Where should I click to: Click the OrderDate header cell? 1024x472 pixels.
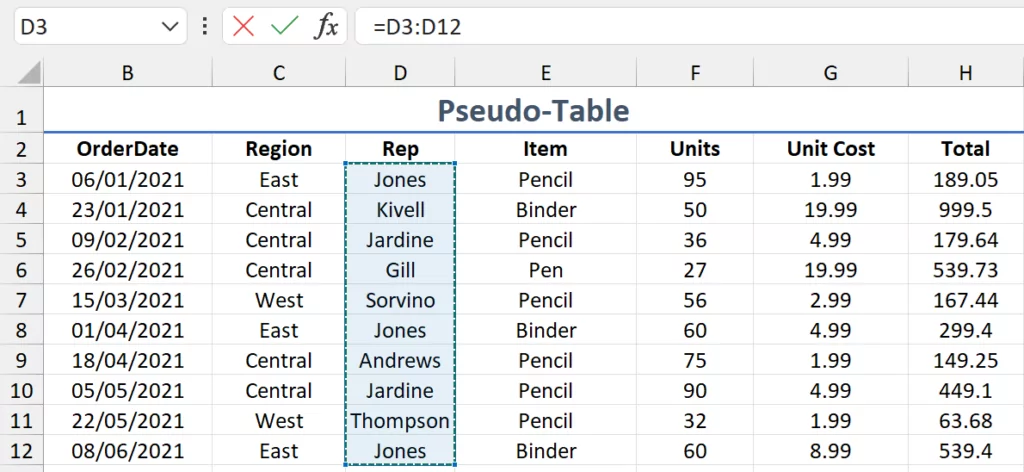pos(128,149)
